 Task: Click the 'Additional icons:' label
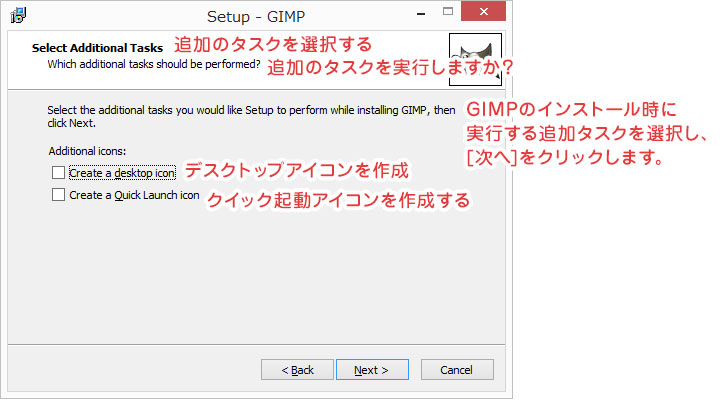87,151
